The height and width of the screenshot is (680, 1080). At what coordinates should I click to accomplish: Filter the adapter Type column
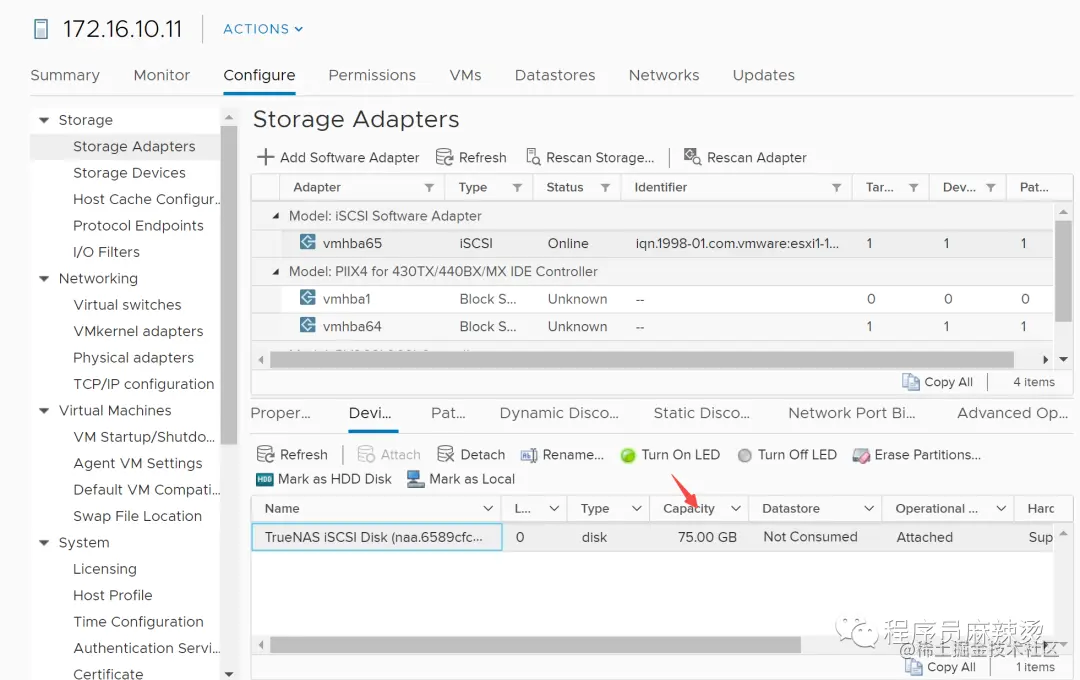click(x=517, y=187)
